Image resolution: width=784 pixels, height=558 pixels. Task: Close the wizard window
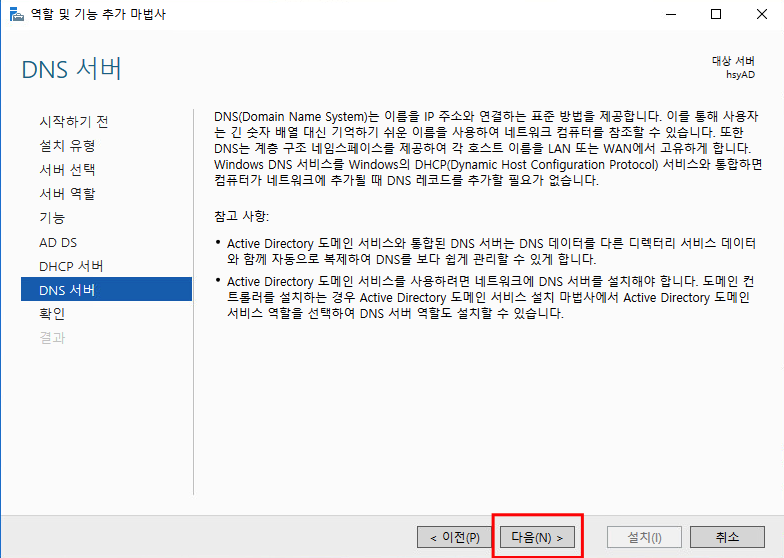[762, 14]
